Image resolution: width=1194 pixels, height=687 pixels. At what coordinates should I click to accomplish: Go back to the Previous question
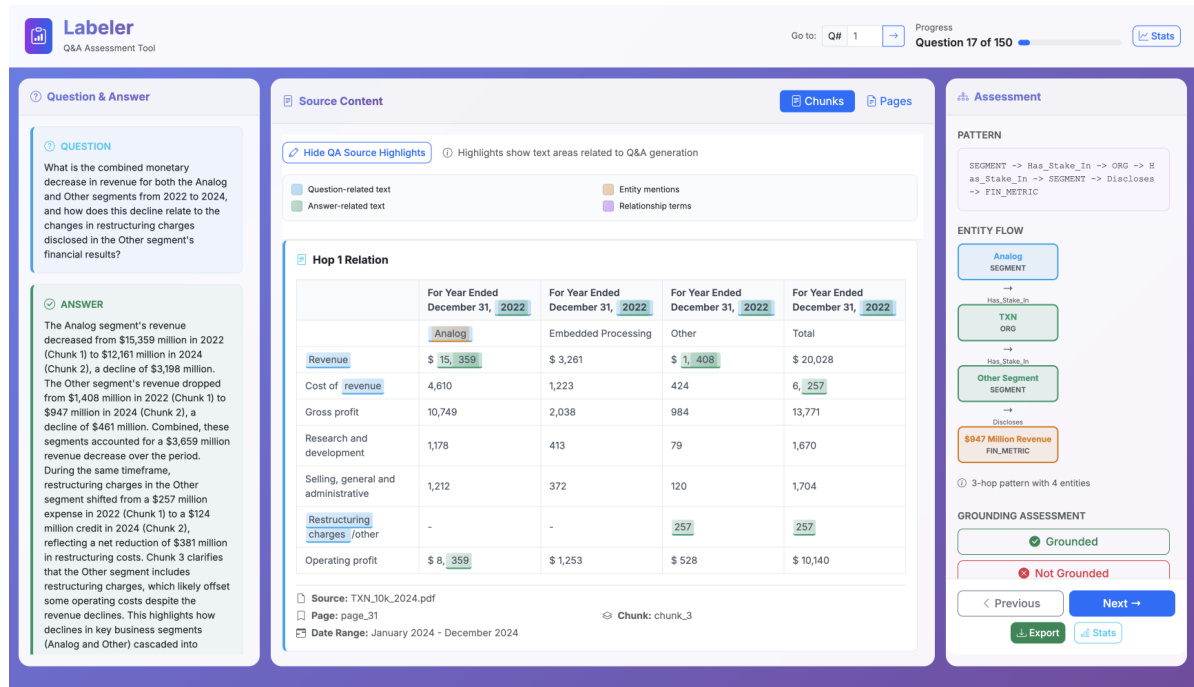pyautogui.click(x=1010, y=603)
